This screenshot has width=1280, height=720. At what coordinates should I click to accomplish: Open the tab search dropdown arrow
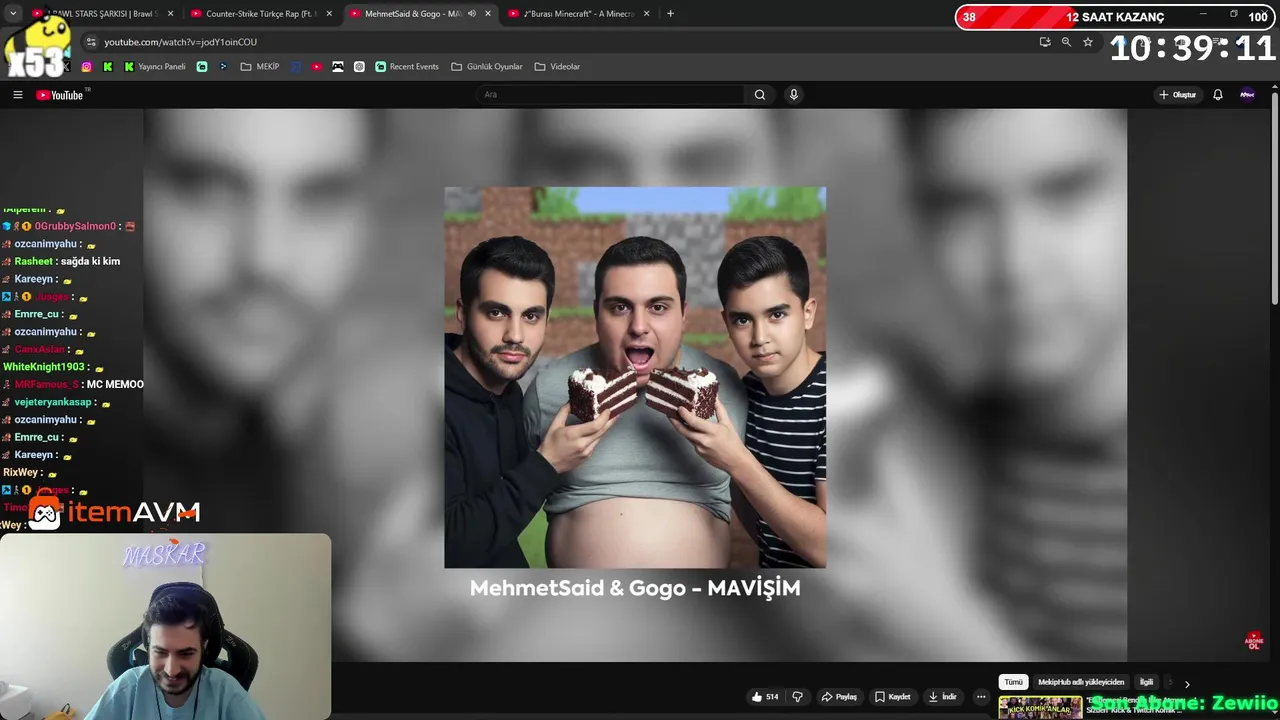coord(13,14)
